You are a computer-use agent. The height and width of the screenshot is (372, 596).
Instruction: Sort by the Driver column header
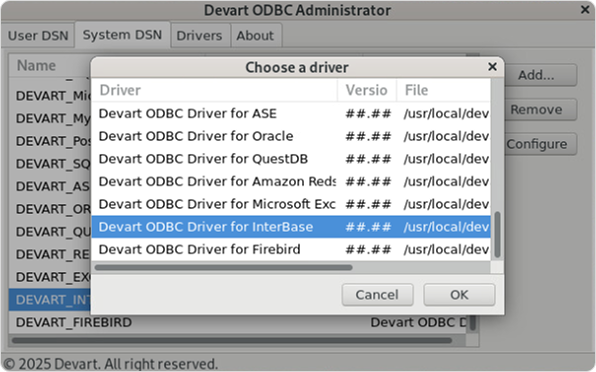(x=214, y=90)
